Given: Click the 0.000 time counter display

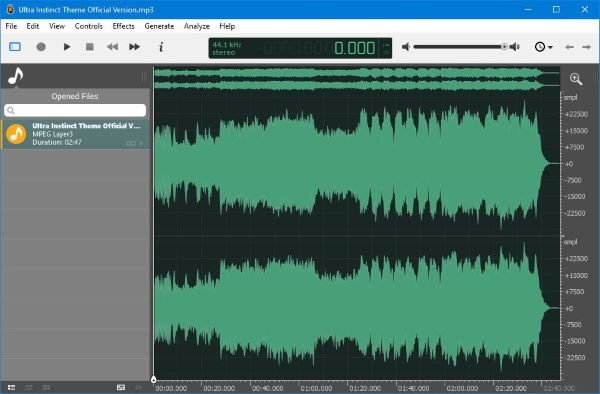Looking at the screenshot, I should [x=354, y=48].
